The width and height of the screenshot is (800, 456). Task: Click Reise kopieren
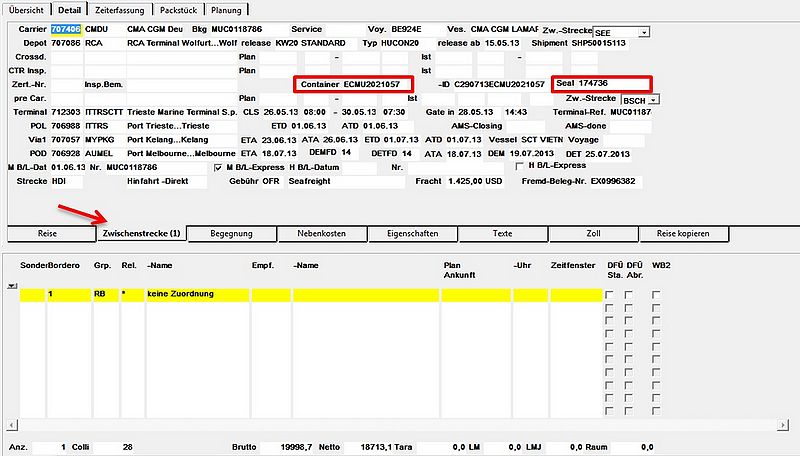pos(683,234)
